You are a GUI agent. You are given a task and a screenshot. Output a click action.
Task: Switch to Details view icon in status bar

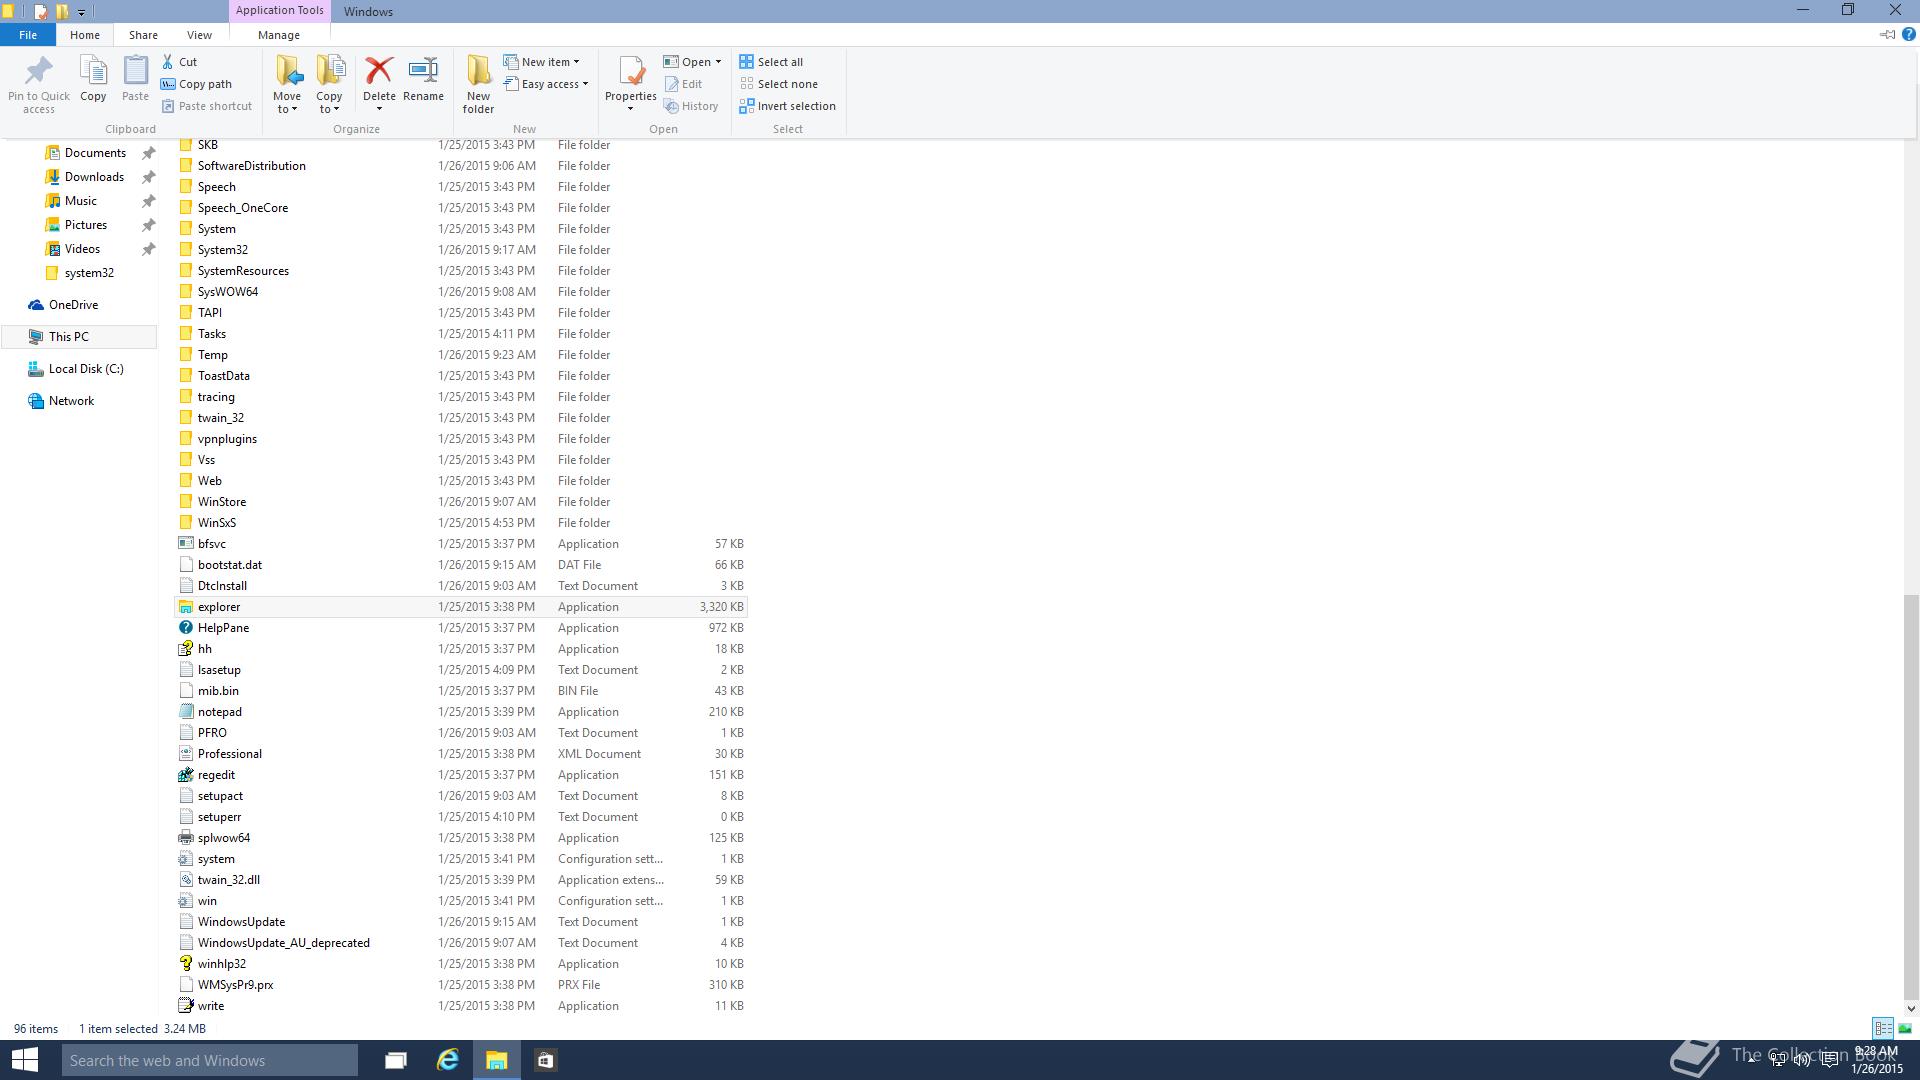click(1883, 1028)
